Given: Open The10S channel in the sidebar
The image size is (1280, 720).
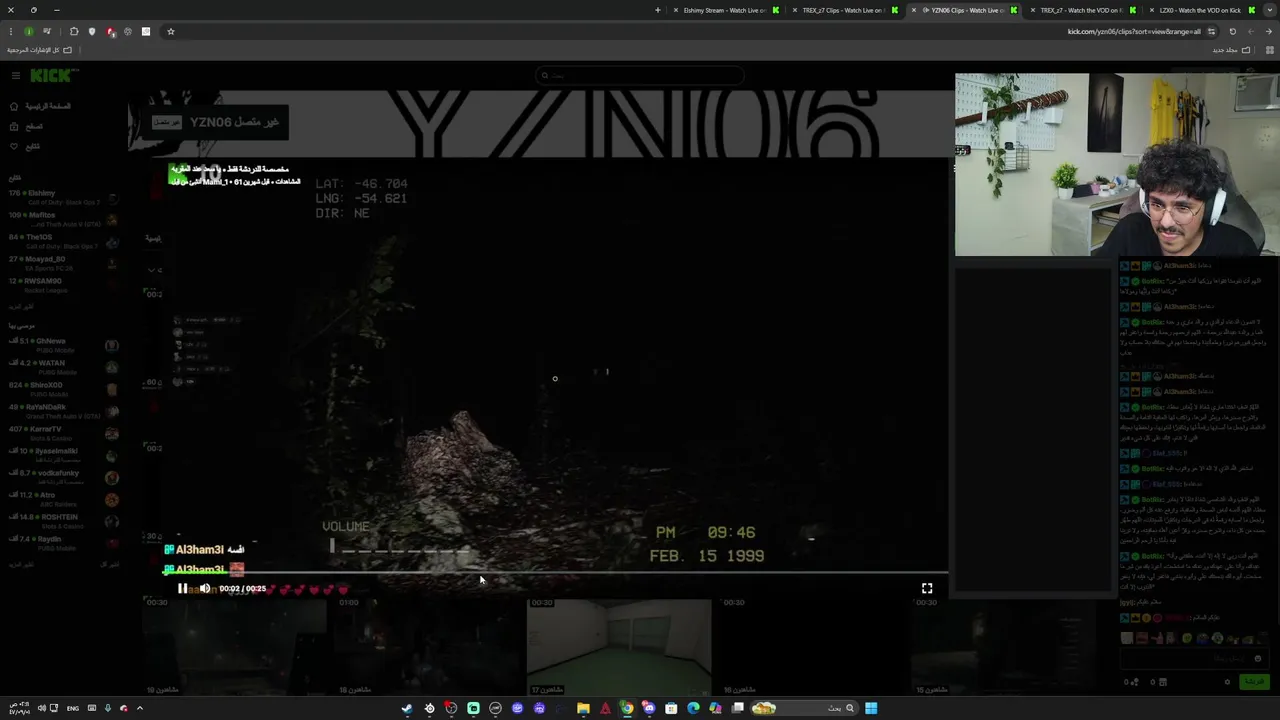Looking at the screenshot, I should point(62,241).
